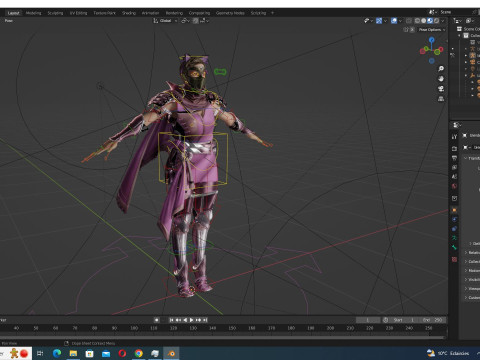Image resolution: width=480 pixels, height=360 pixels.
Task: Select material preview viewport shading
Action: (430, 21)
